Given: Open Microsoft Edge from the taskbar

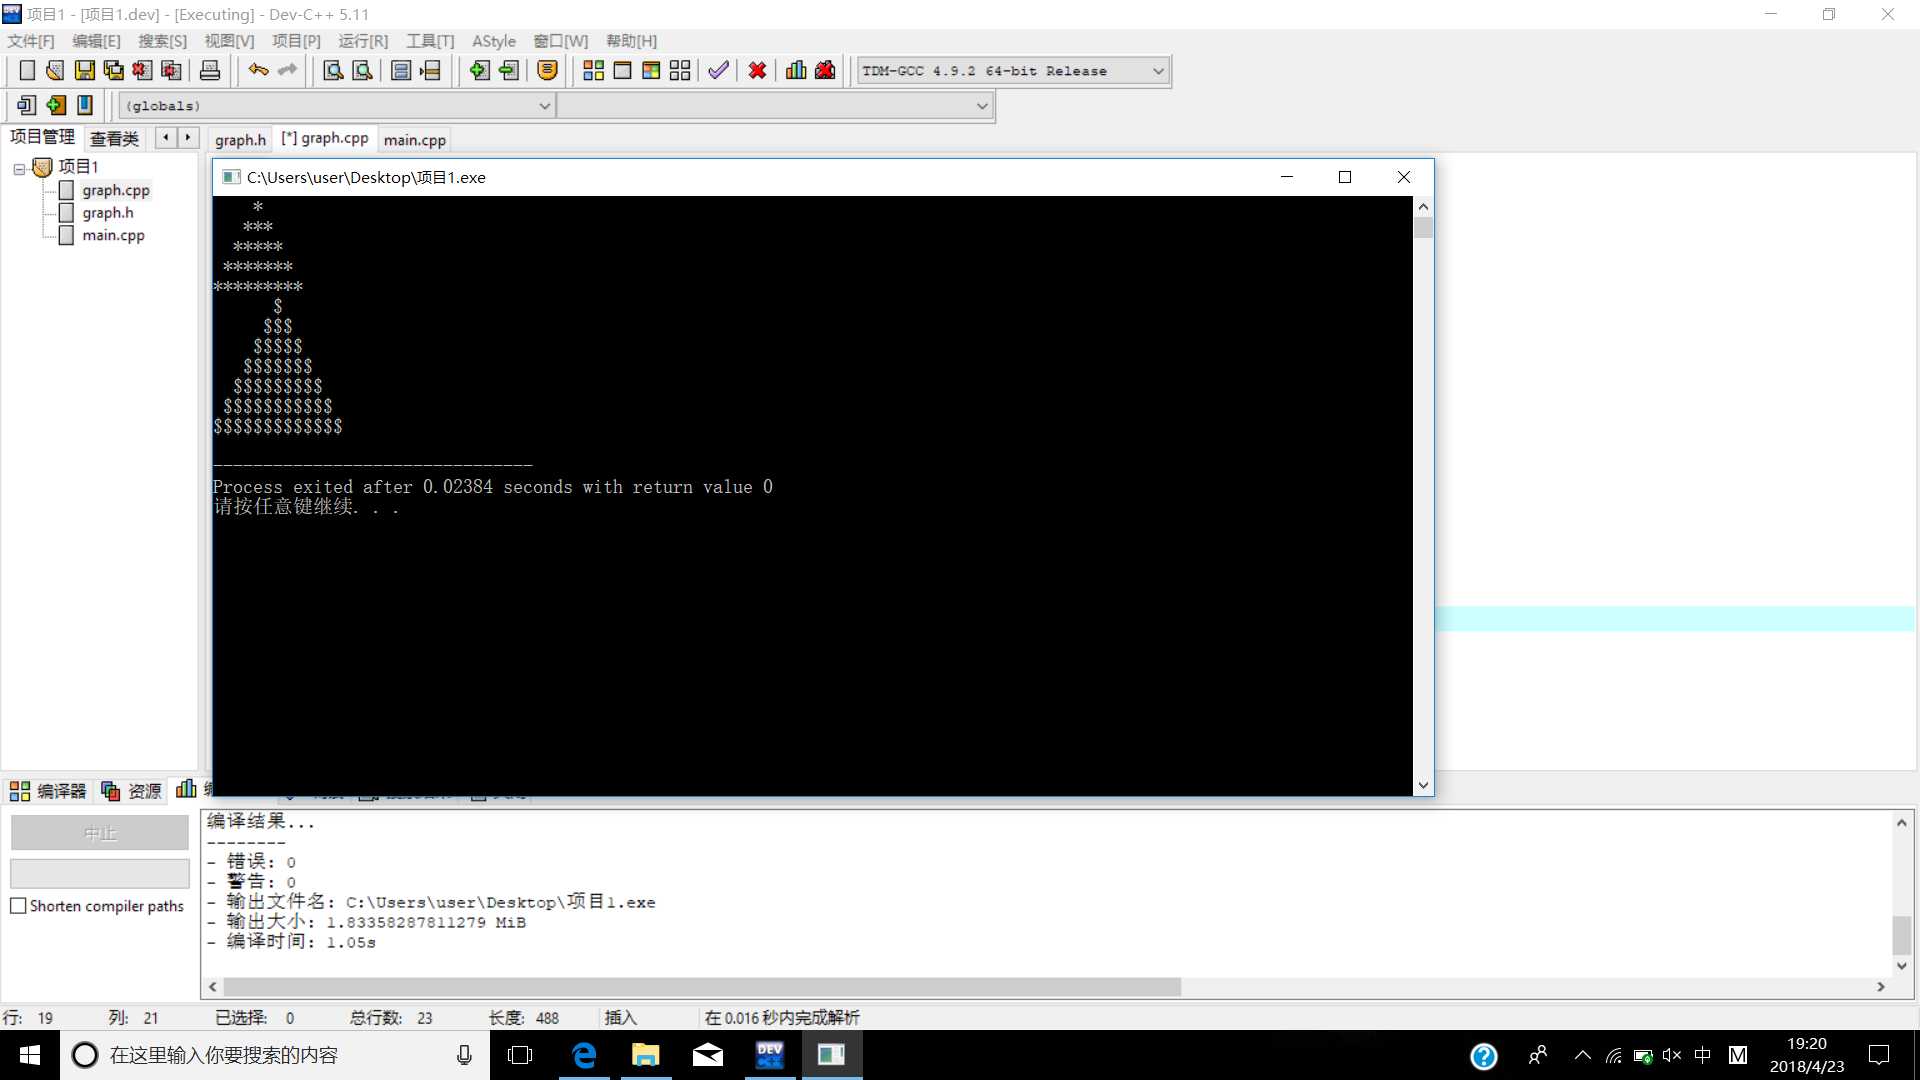Looking at the screenshot, I should pyautogui.click(x=584, y=1055).
